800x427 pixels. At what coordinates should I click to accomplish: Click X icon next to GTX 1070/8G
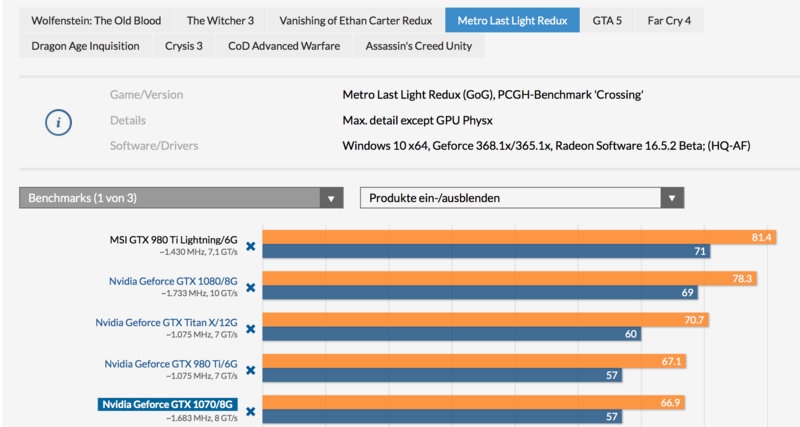pos(251,412)
